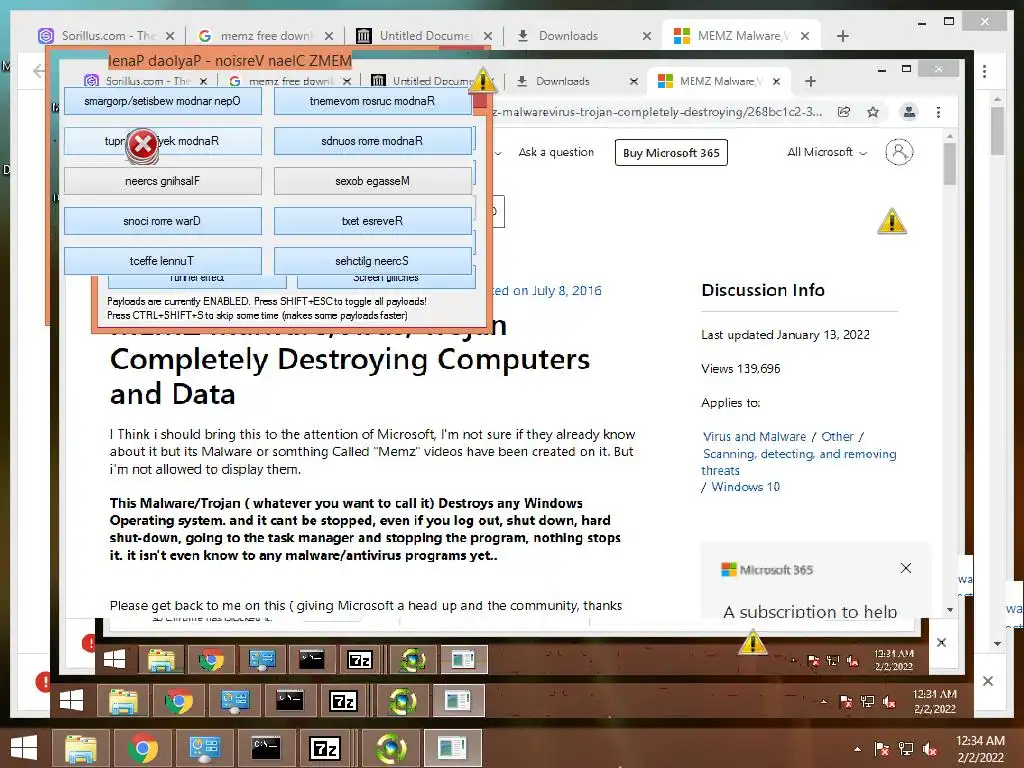The image size is (1024, 768).
Task: Open the Chrome profile avatar icon
Action: (x=908, y=112)
